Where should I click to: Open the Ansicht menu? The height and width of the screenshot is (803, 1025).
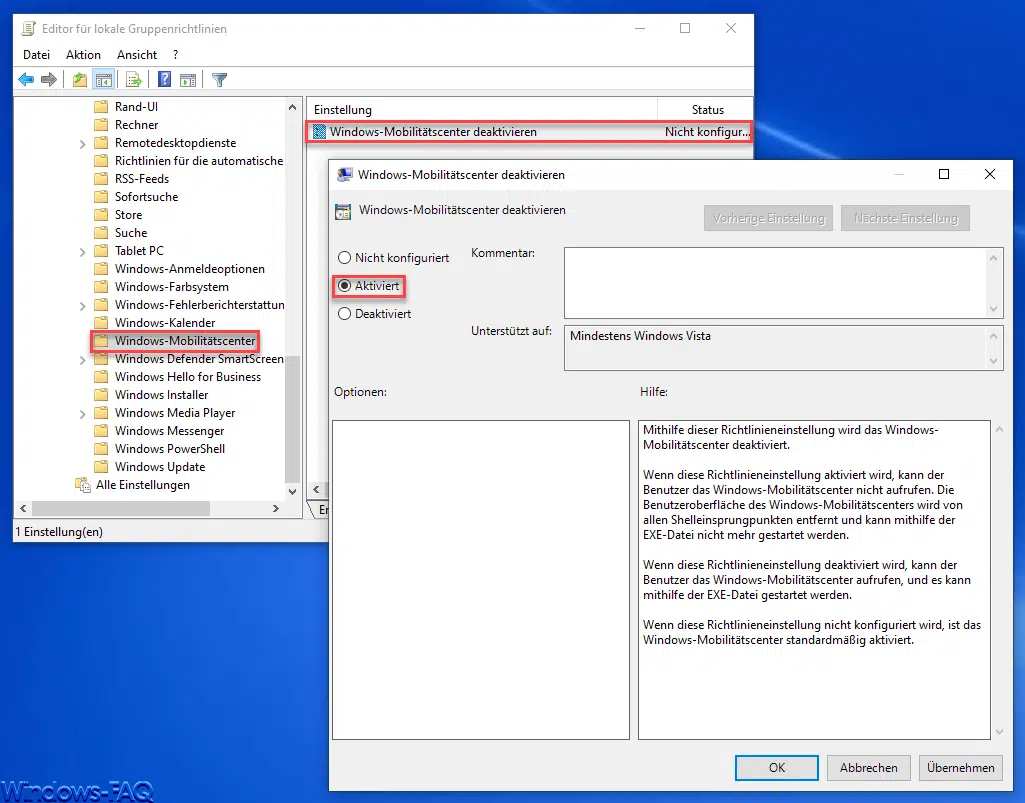tap(137, 55)
